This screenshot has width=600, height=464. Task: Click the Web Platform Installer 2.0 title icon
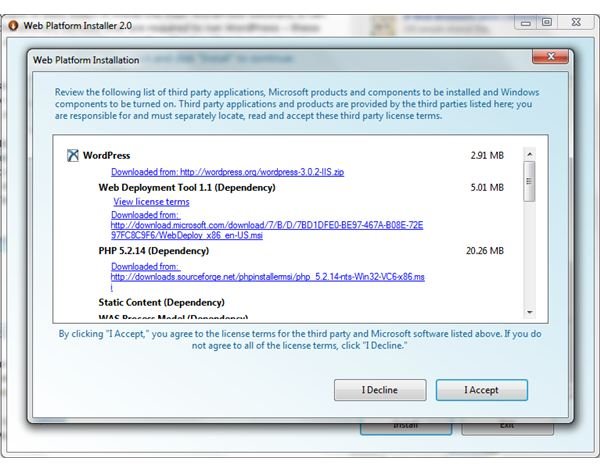14,26
